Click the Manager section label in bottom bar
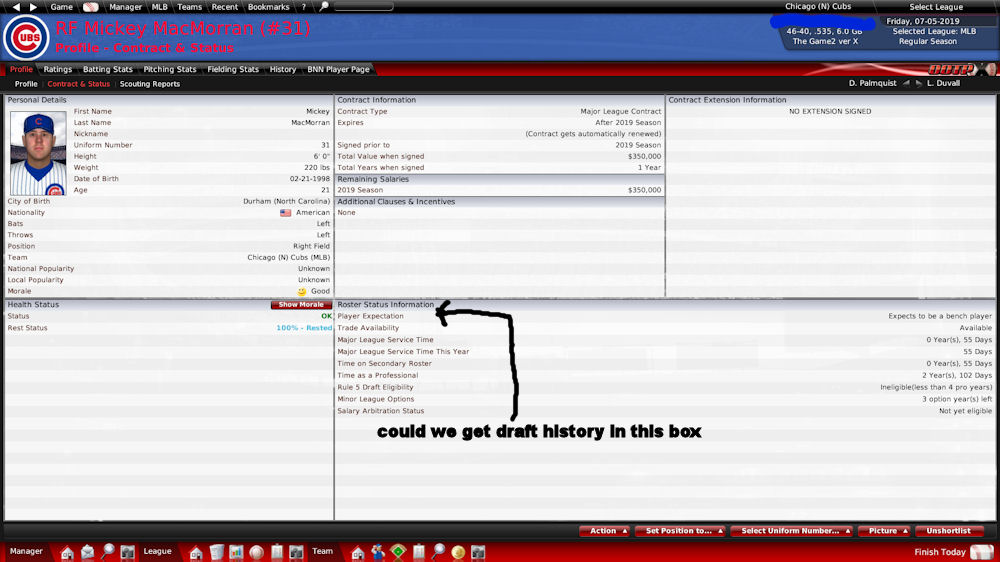This screenshot has height=562, width=1000. [x=26, y=552]
